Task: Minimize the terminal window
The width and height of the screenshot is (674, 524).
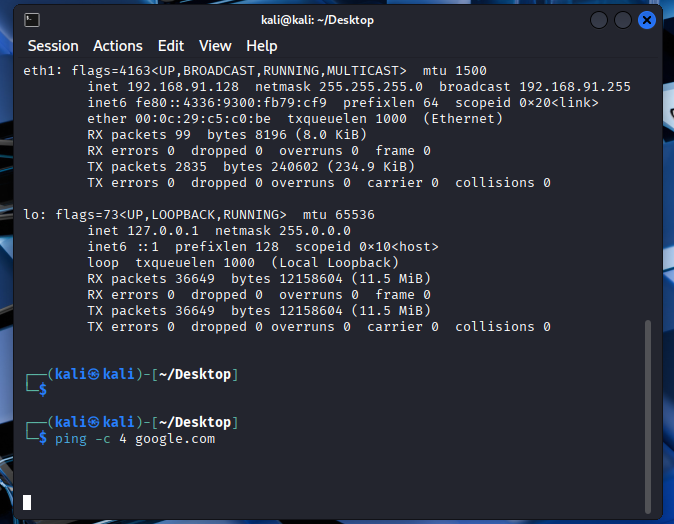Action: (598, 20)
